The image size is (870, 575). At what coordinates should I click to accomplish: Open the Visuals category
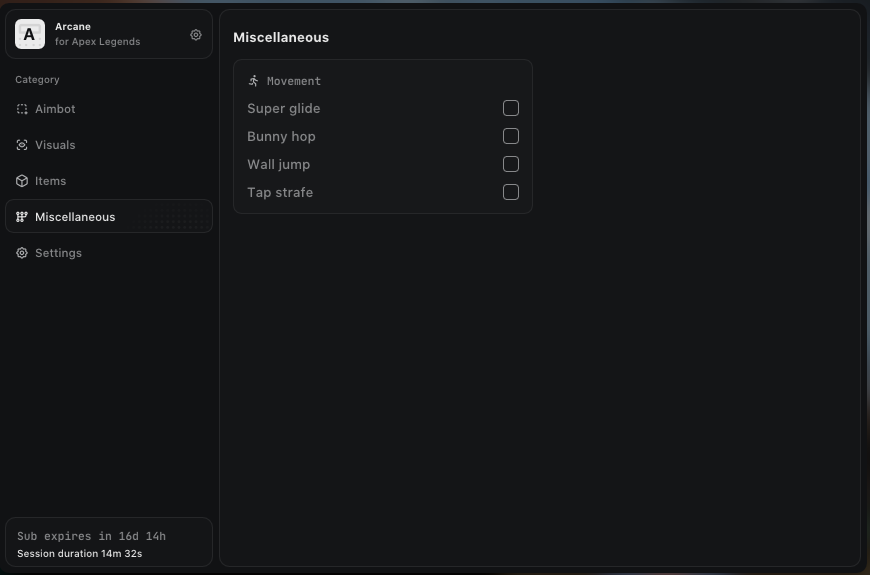pyautogui.click(x=55, y=145)
